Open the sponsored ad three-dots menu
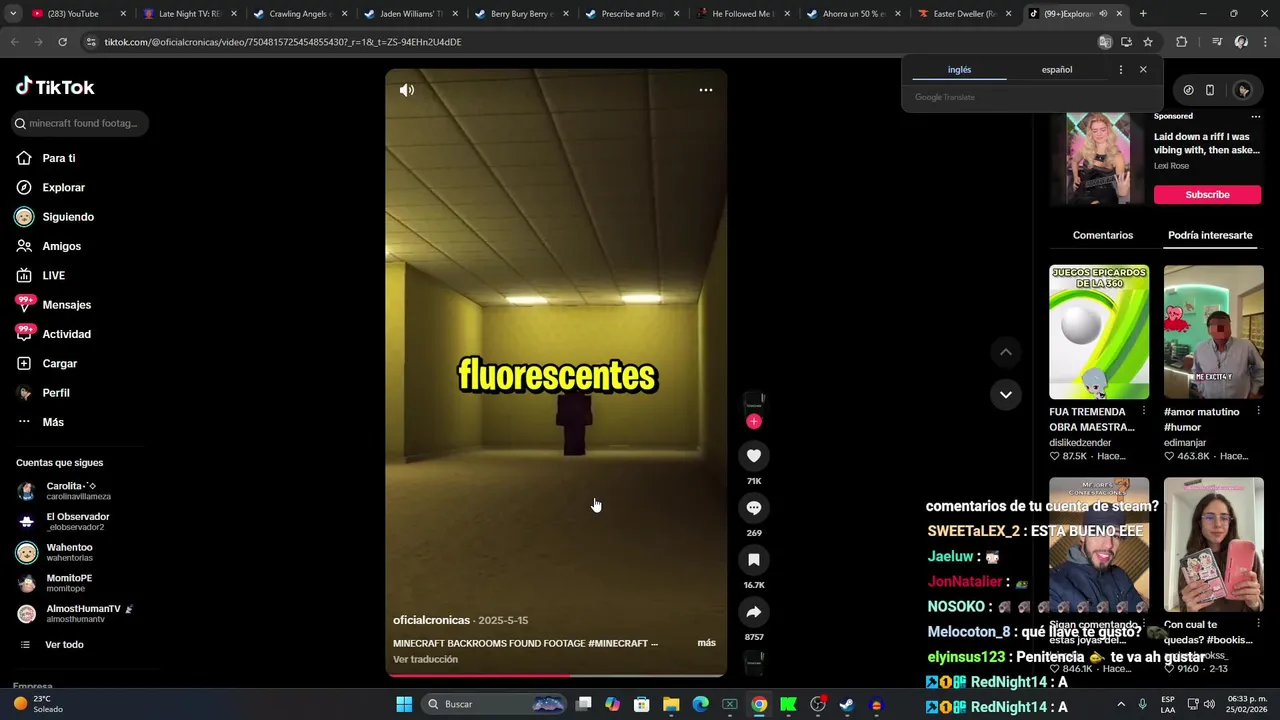This screenshot has height=720, width=1280. [1256, 116]
